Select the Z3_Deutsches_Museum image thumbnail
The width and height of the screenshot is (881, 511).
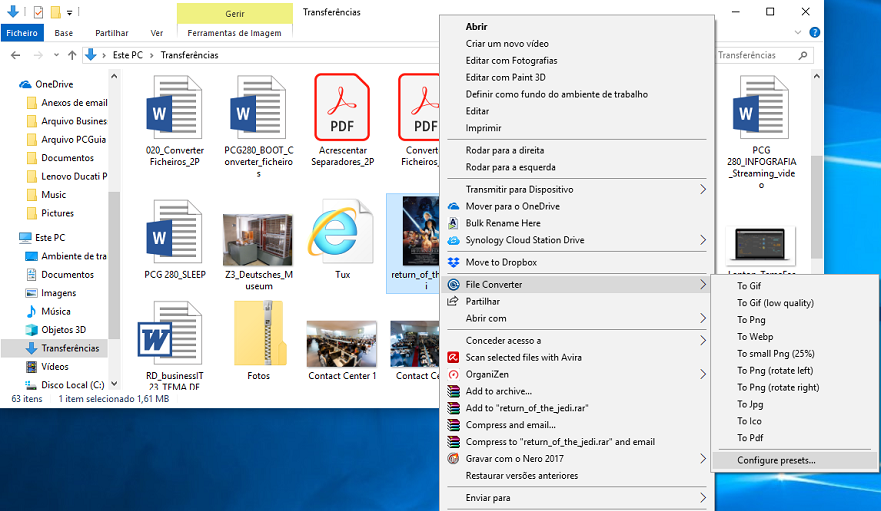(x=258, y=238)
